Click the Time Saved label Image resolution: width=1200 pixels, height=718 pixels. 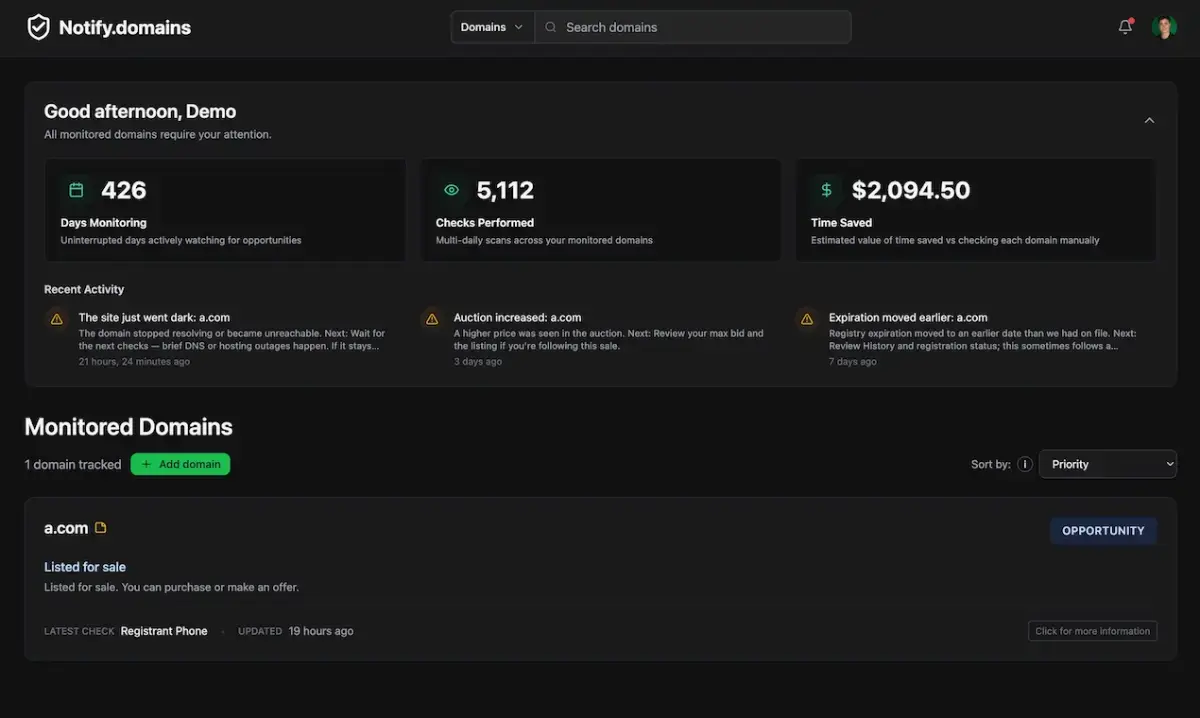coord(841,223)
